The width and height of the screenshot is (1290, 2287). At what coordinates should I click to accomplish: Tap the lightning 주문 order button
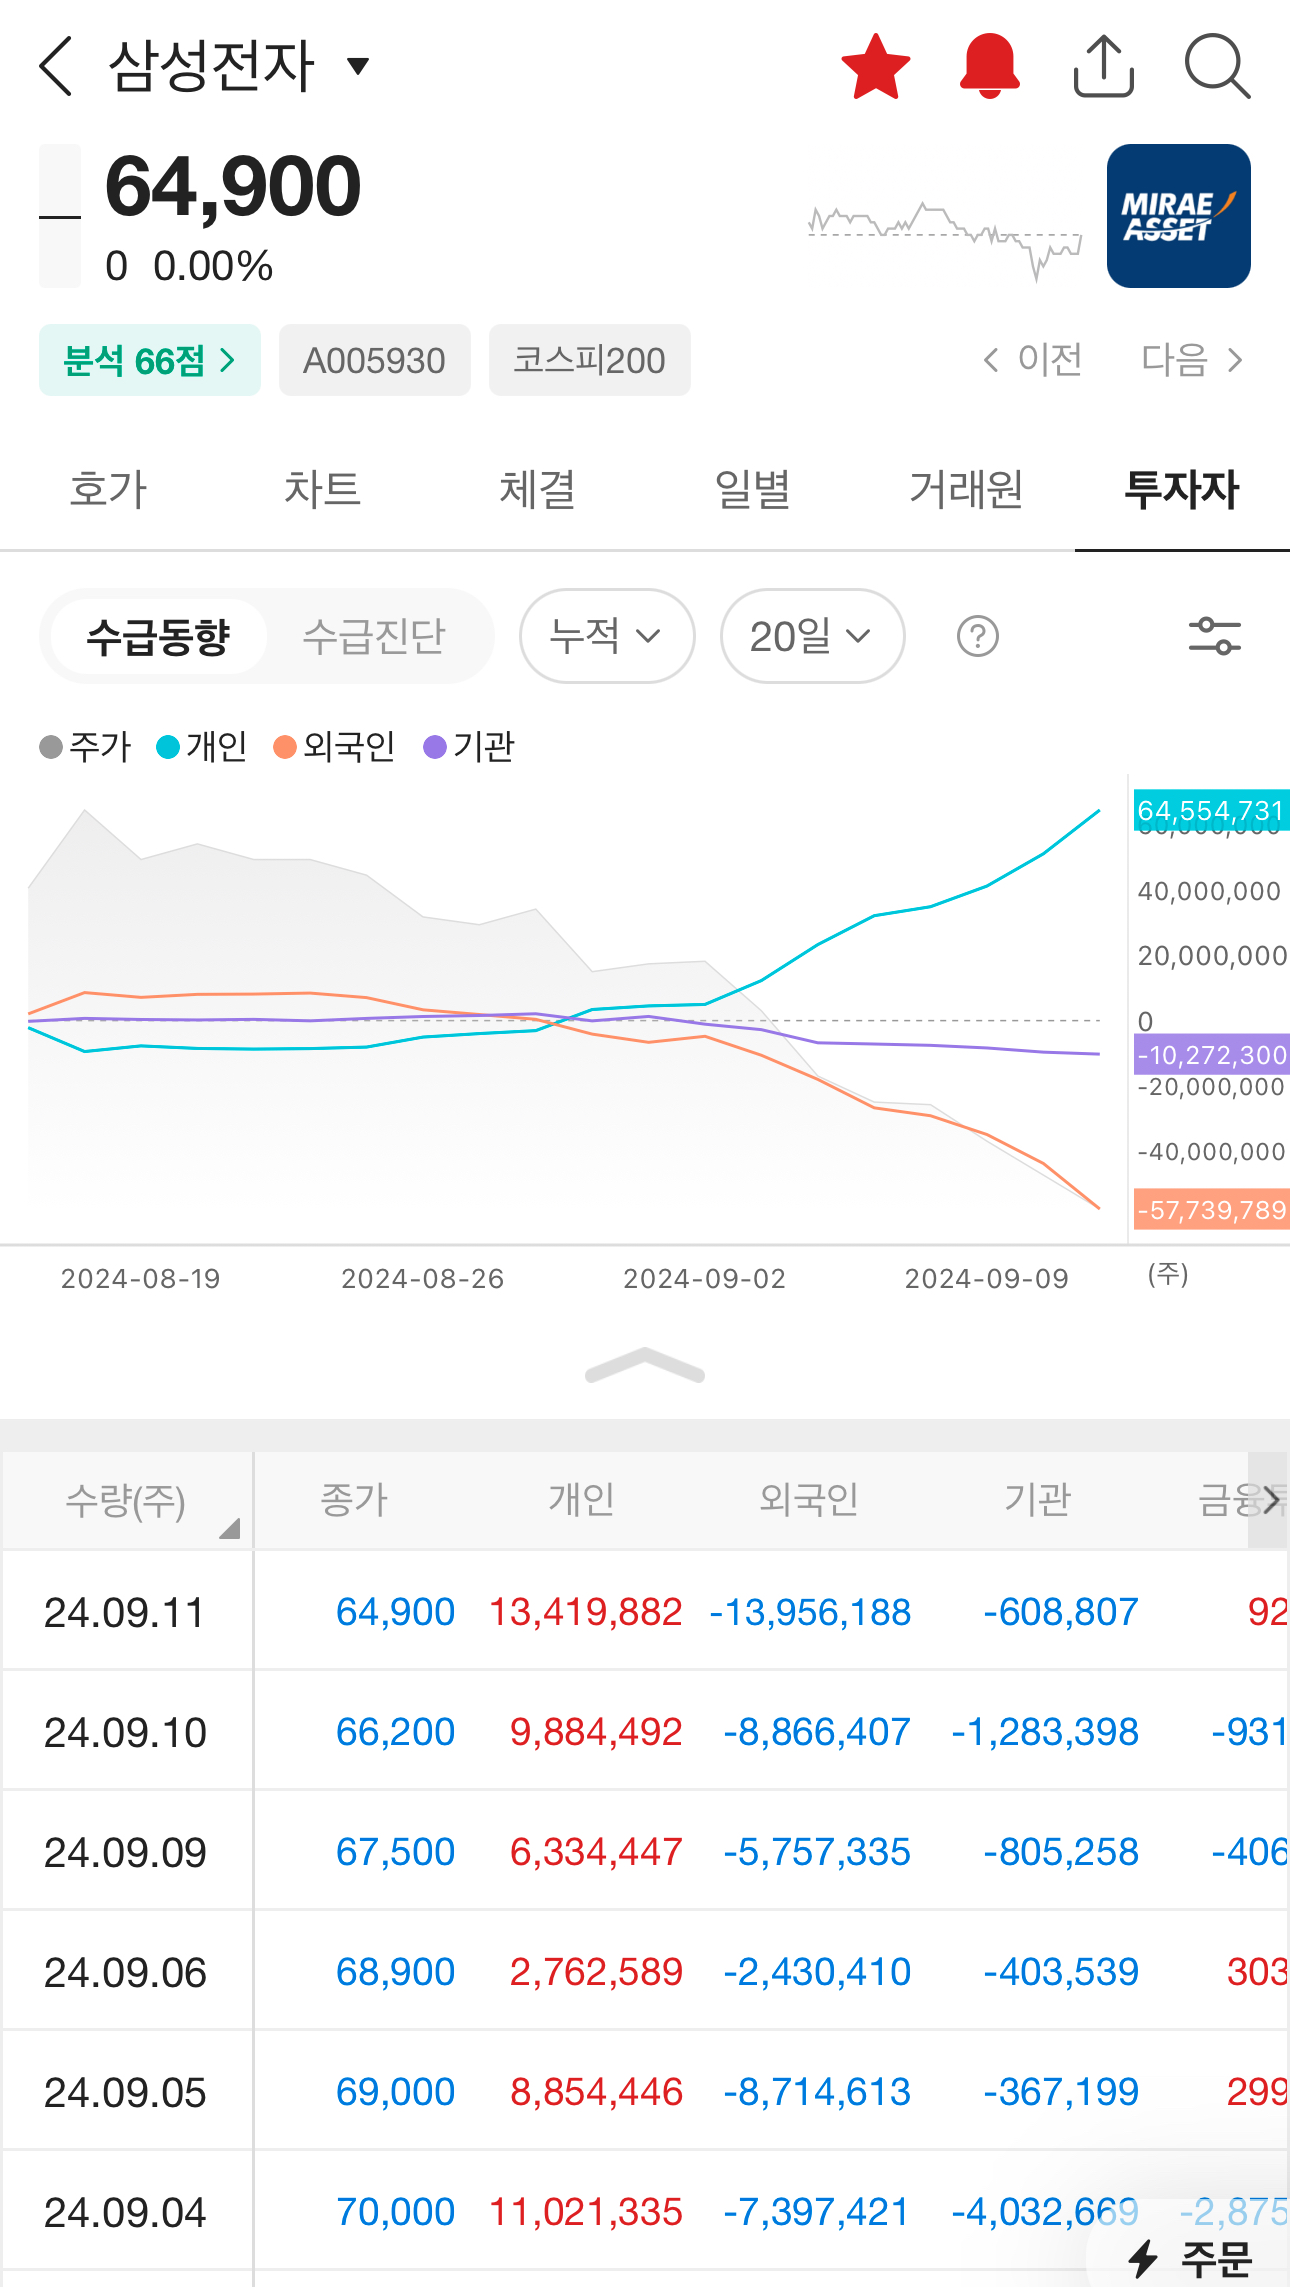1190,2259
